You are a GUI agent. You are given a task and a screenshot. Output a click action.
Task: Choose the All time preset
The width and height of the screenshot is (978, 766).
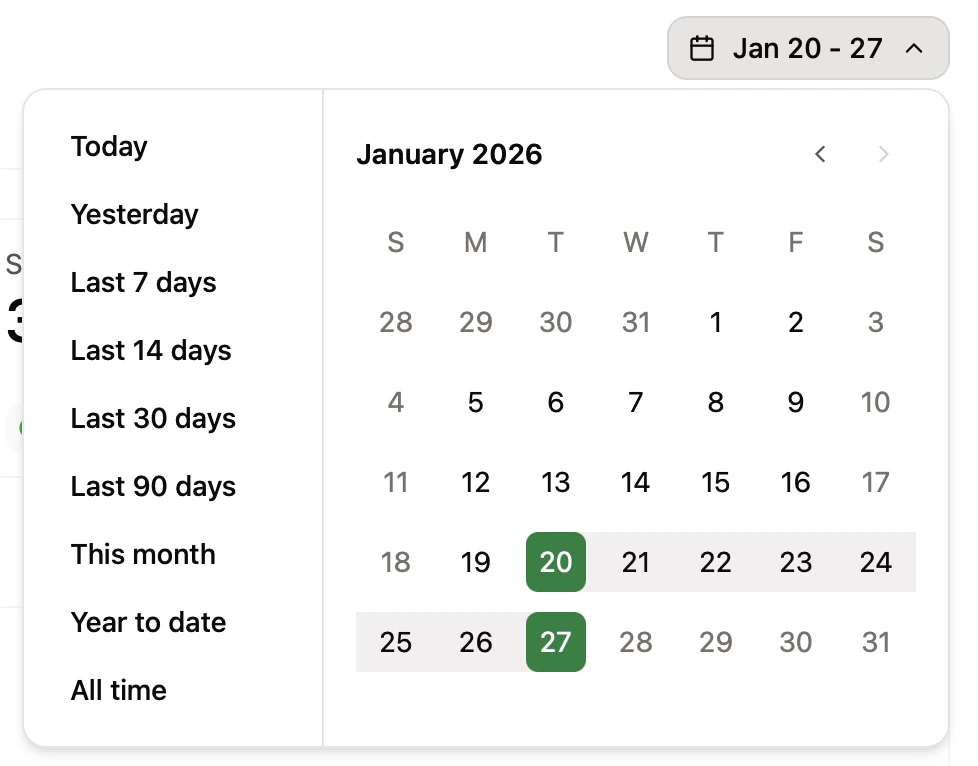coord(118,690)
